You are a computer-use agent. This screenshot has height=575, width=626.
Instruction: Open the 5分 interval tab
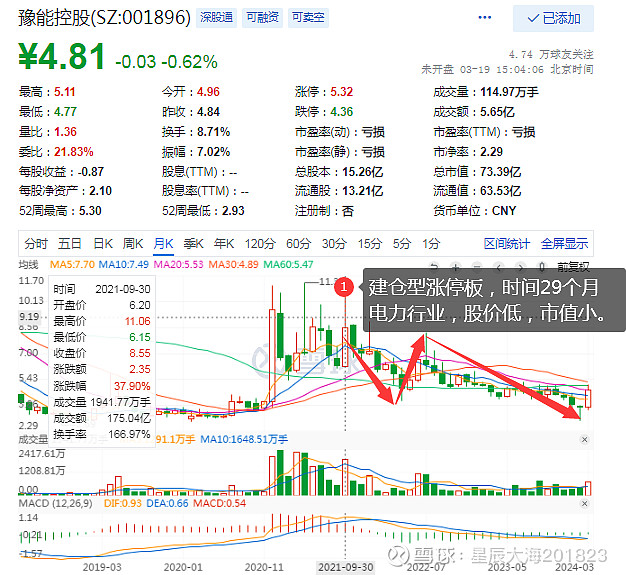pos(402,243)
